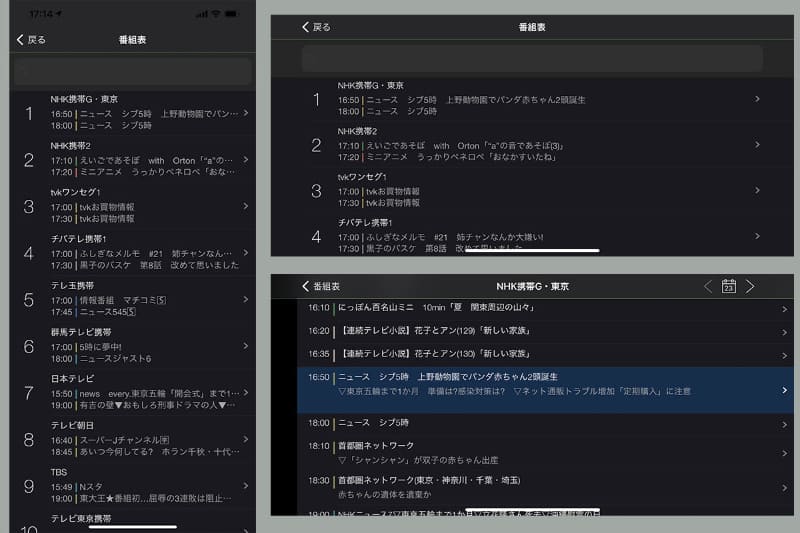Tap 17:20 ミニアニメ in top-right panel

point(447,157)
